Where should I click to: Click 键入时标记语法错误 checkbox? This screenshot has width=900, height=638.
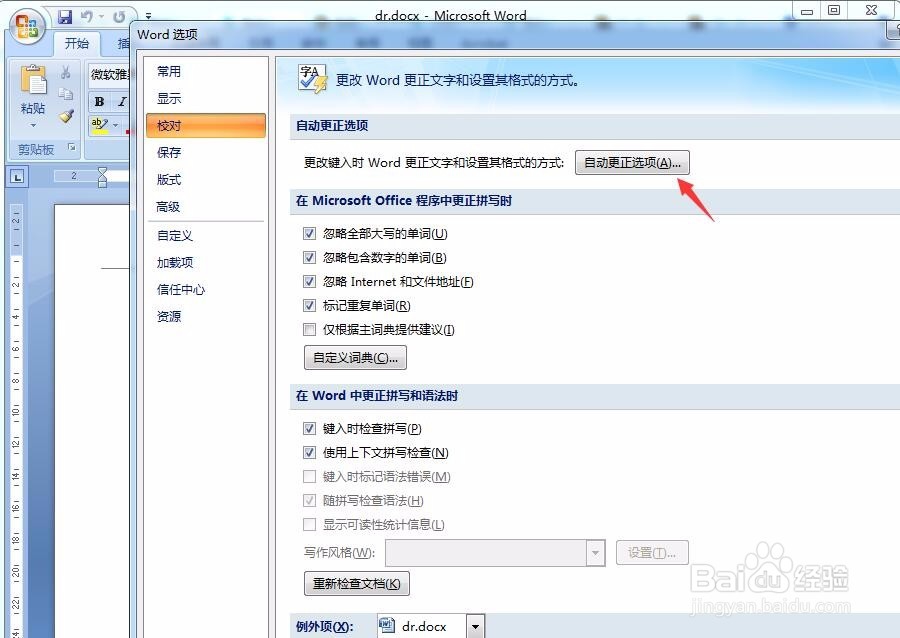tap(309, 476)
